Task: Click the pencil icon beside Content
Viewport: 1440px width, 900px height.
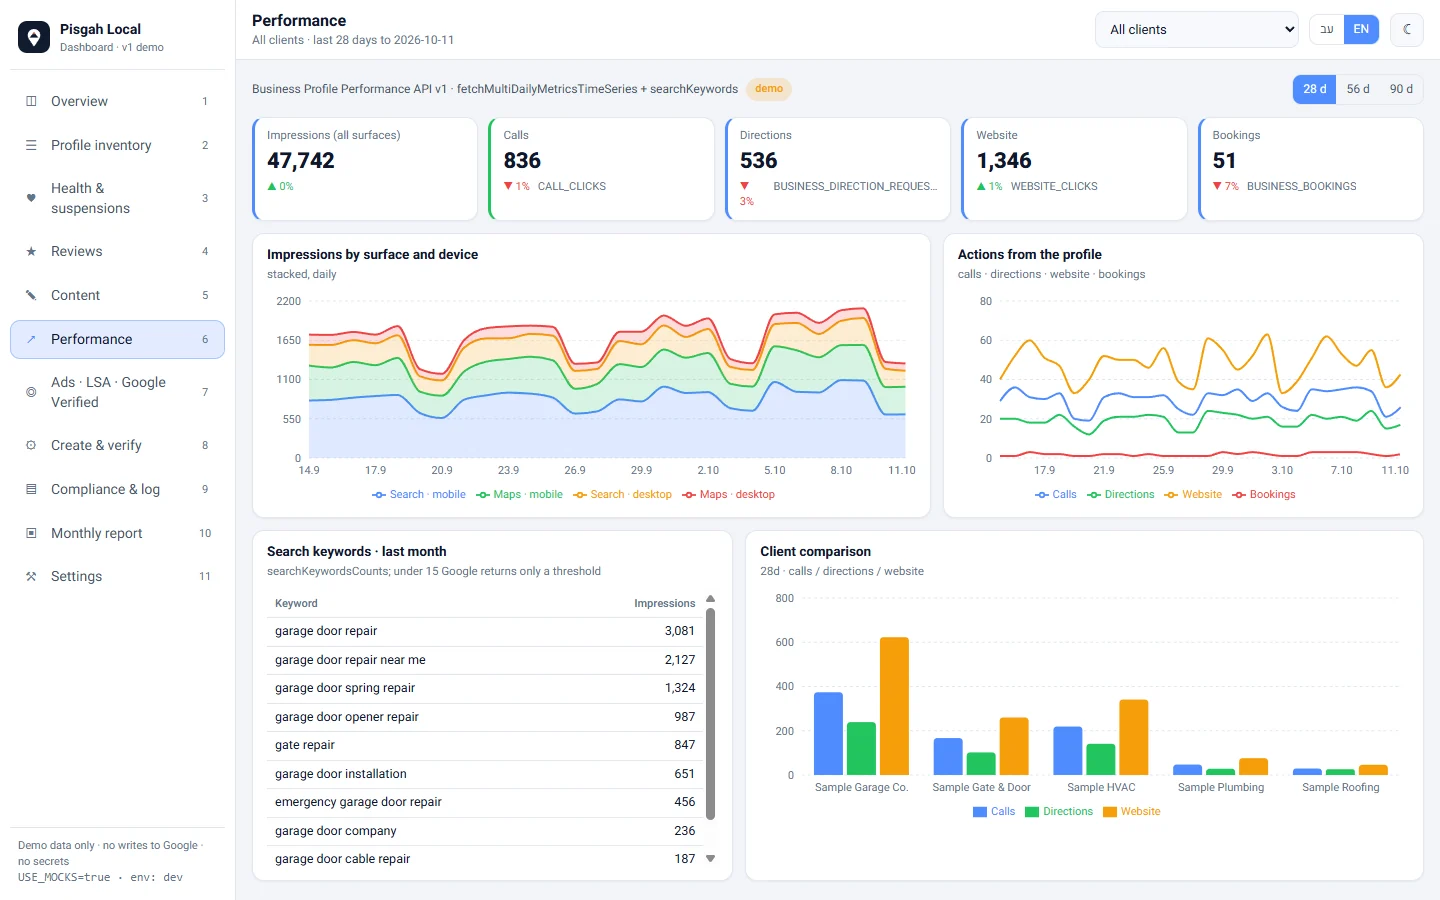Action: [31, 295]
